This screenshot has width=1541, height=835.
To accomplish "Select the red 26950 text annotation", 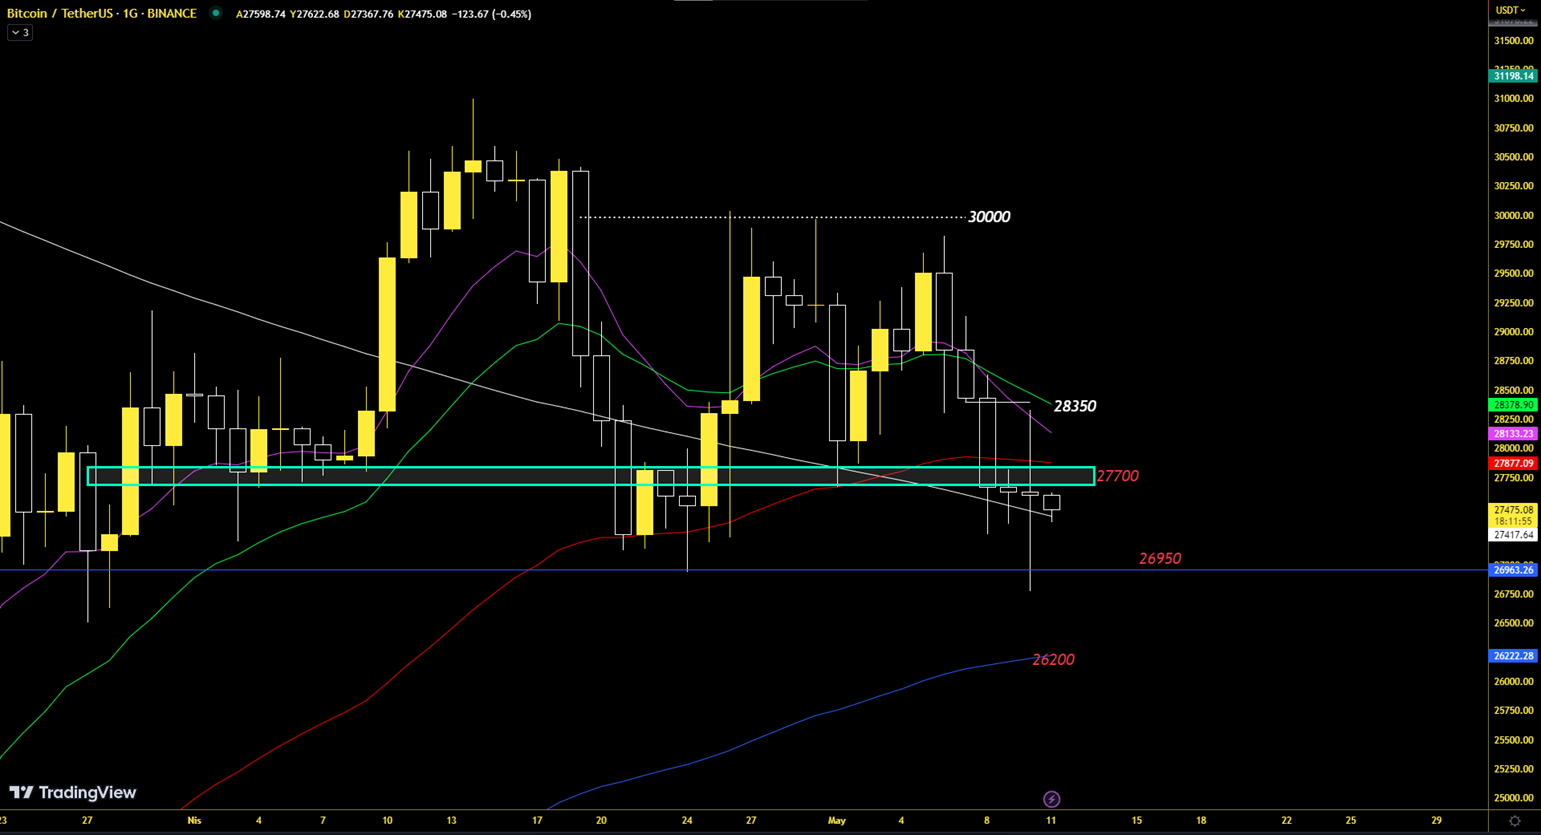I will coord(1160,559).
